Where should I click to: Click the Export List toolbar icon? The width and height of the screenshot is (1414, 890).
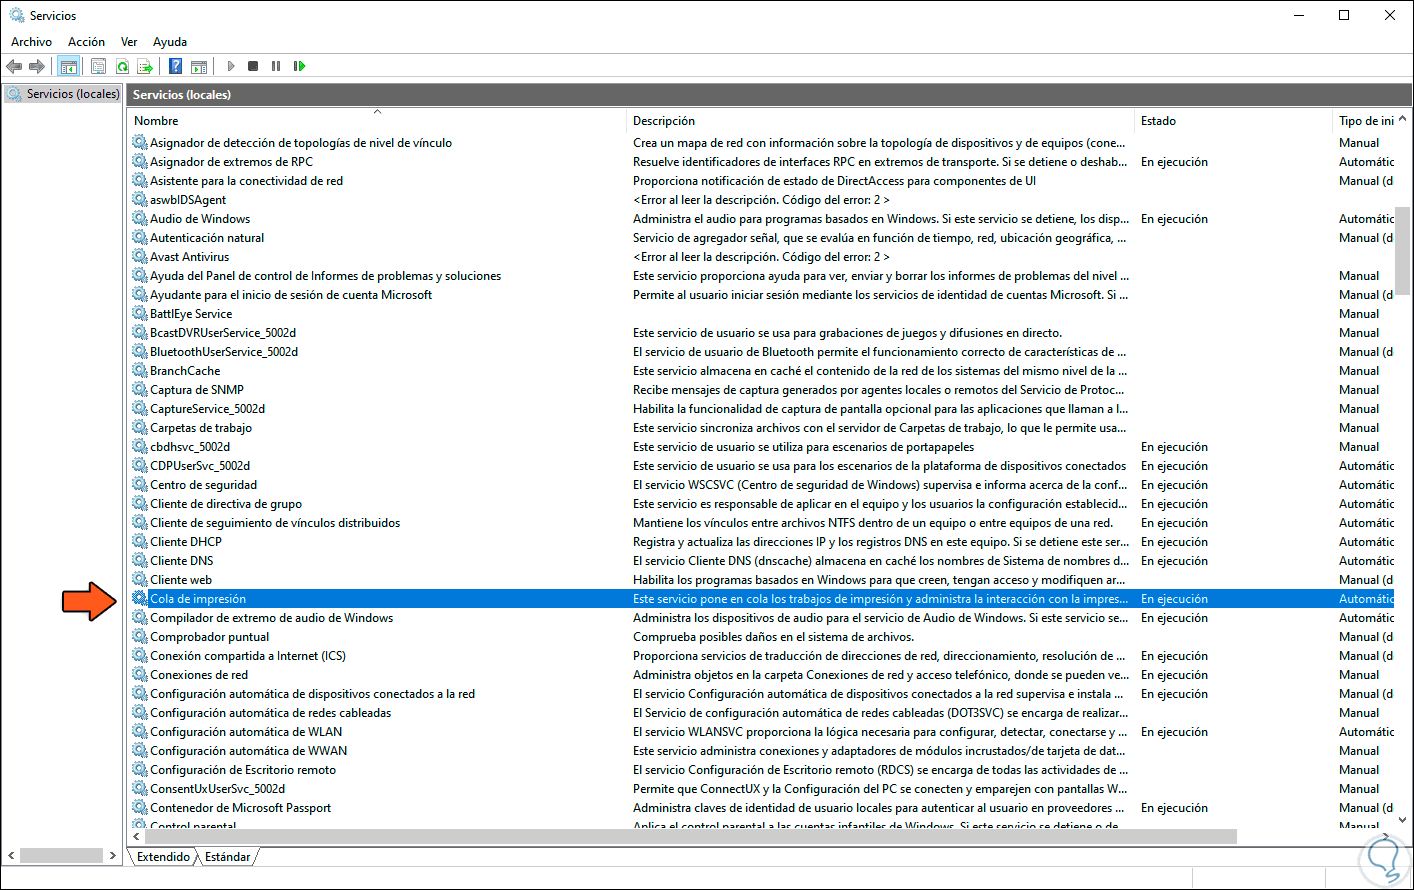145,66
